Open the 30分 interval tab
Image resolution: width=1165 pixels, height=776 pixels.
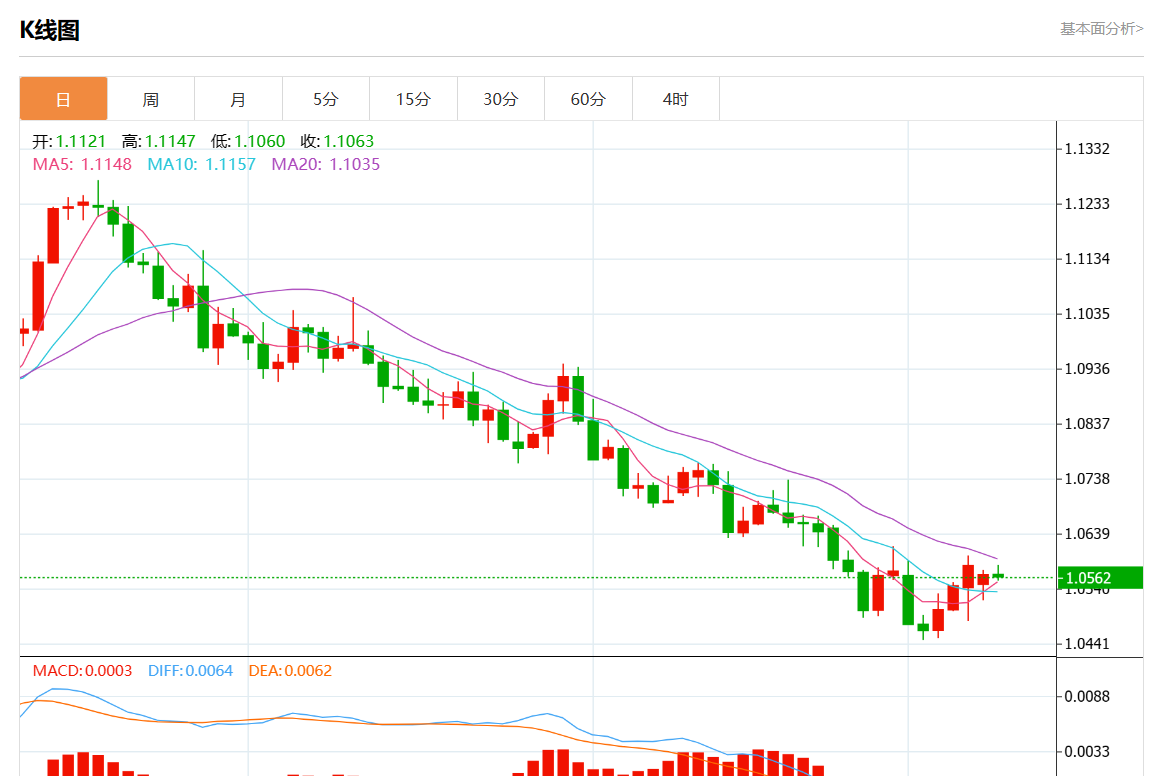click(x=501, y=99)
